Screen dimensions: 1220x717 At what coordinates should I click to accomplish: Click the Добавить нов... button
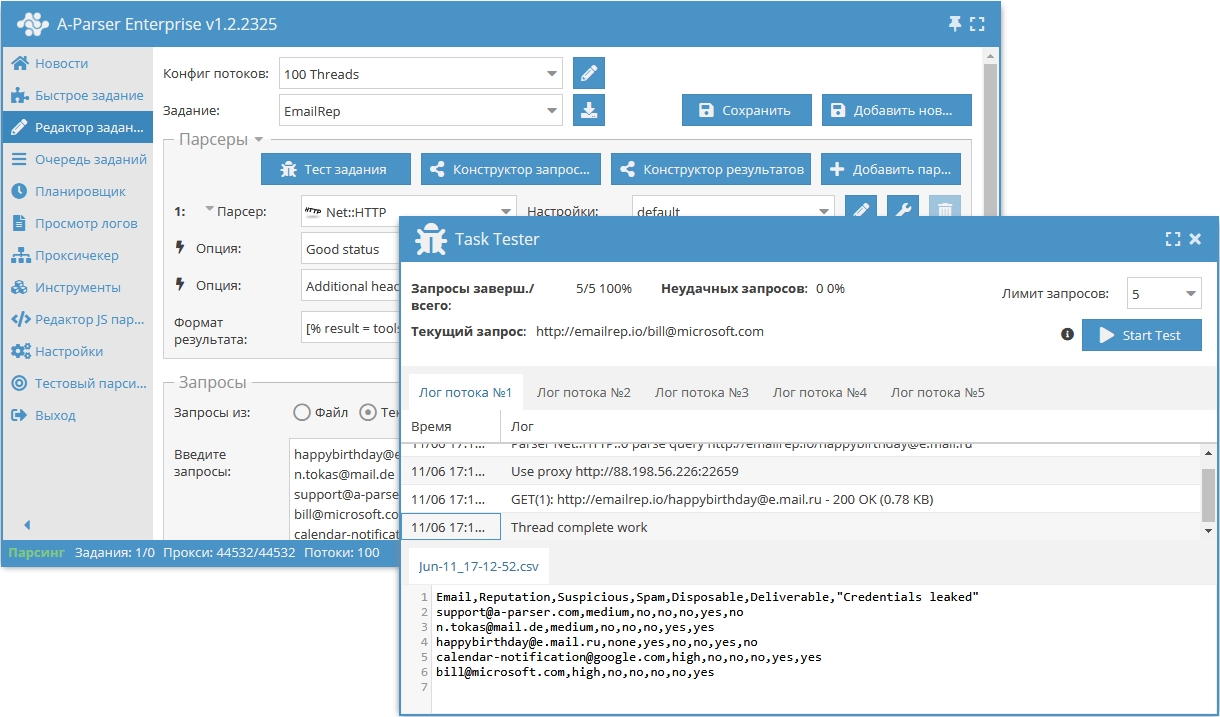point(897,110)
